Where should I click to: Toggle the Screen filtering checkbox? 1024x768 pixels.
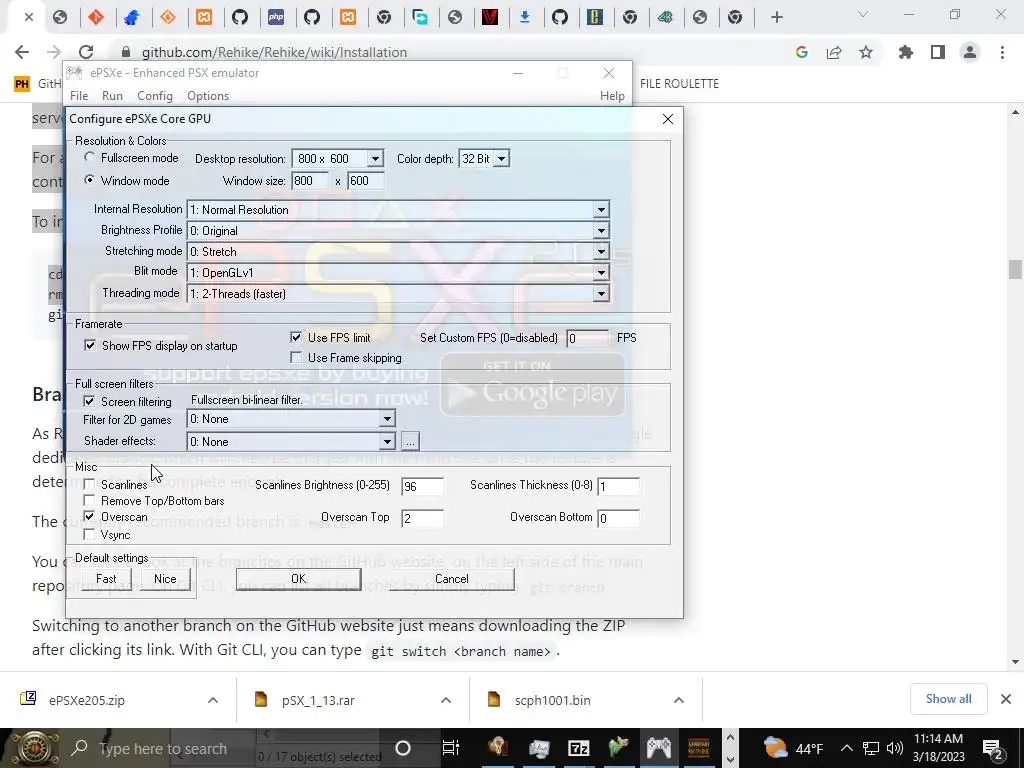[89, 401]
